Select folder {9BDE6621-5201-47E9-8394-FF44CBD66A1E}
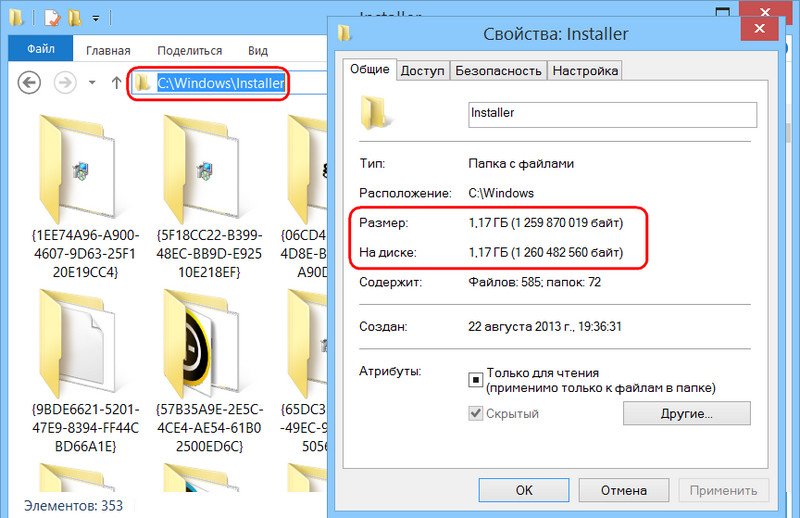Image resolution: width=800 pixels, height=518 pixels. [84, 371]
